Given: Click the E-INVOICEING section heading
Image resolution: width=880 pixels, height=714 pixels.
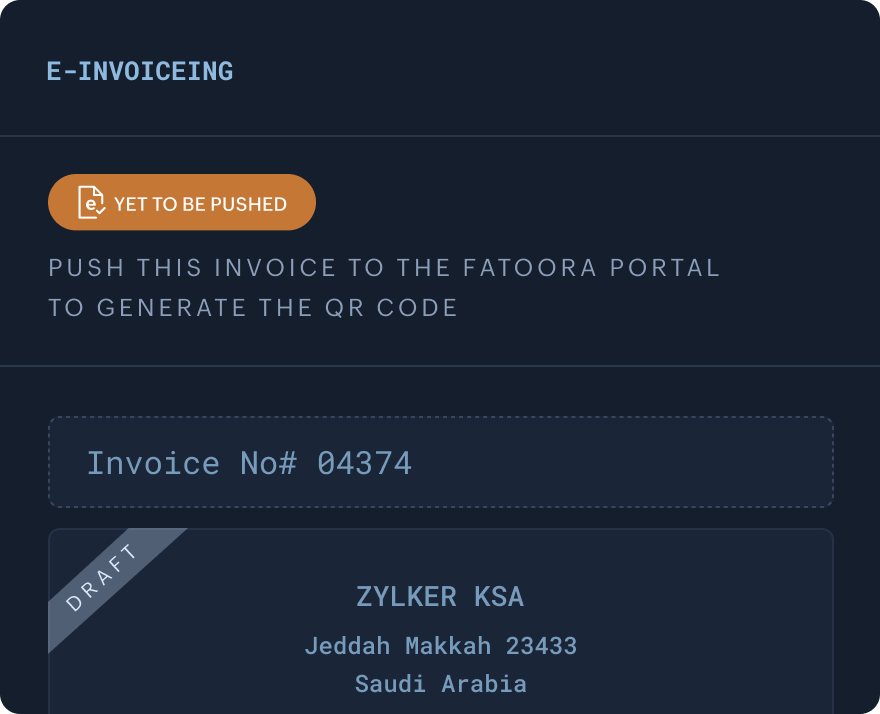Looking at the screenshot, I should point(140,72).
